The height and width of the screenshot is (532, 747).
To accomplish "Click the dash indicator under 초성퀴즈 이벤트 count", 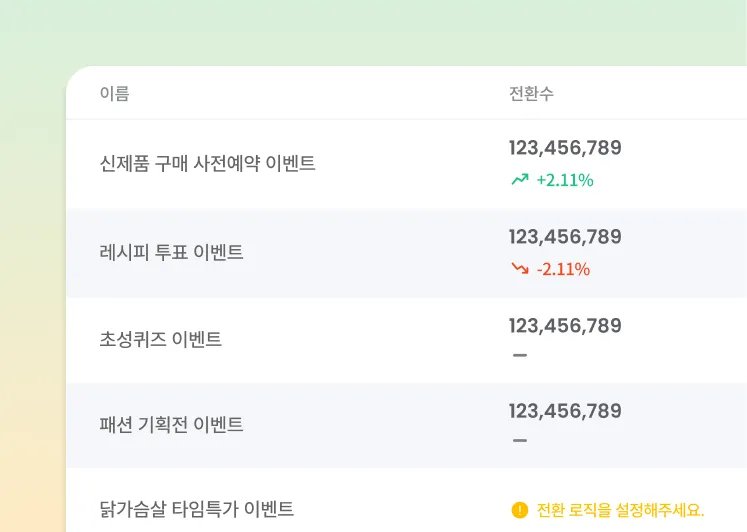I will click(520, 355).
